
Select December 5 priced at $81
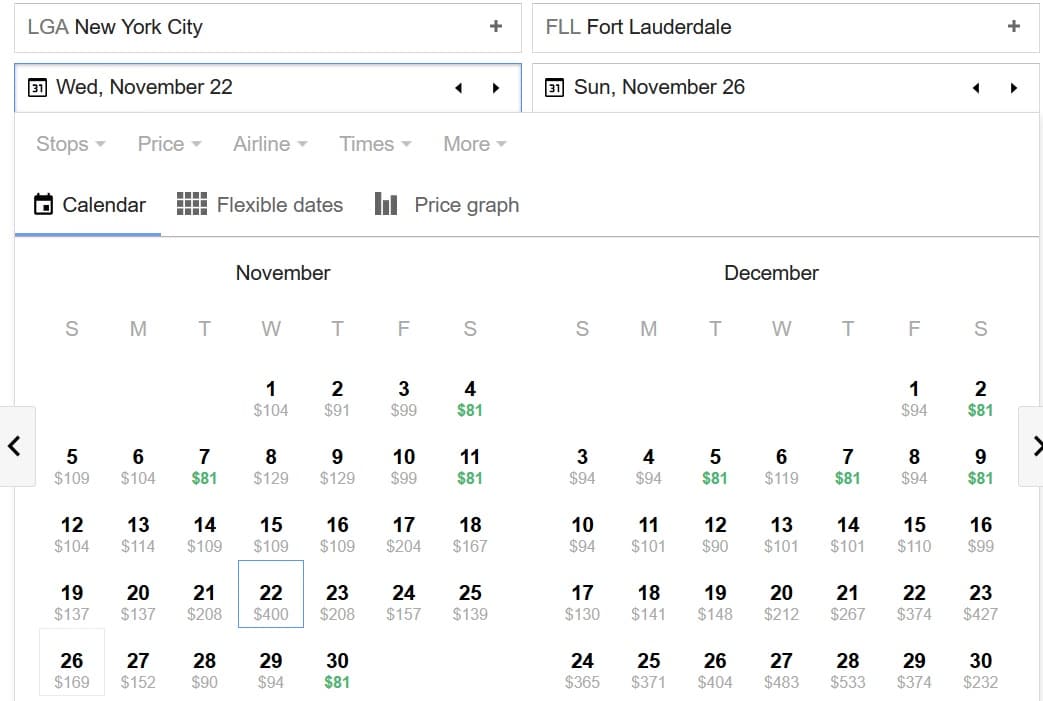pos(715,466)
